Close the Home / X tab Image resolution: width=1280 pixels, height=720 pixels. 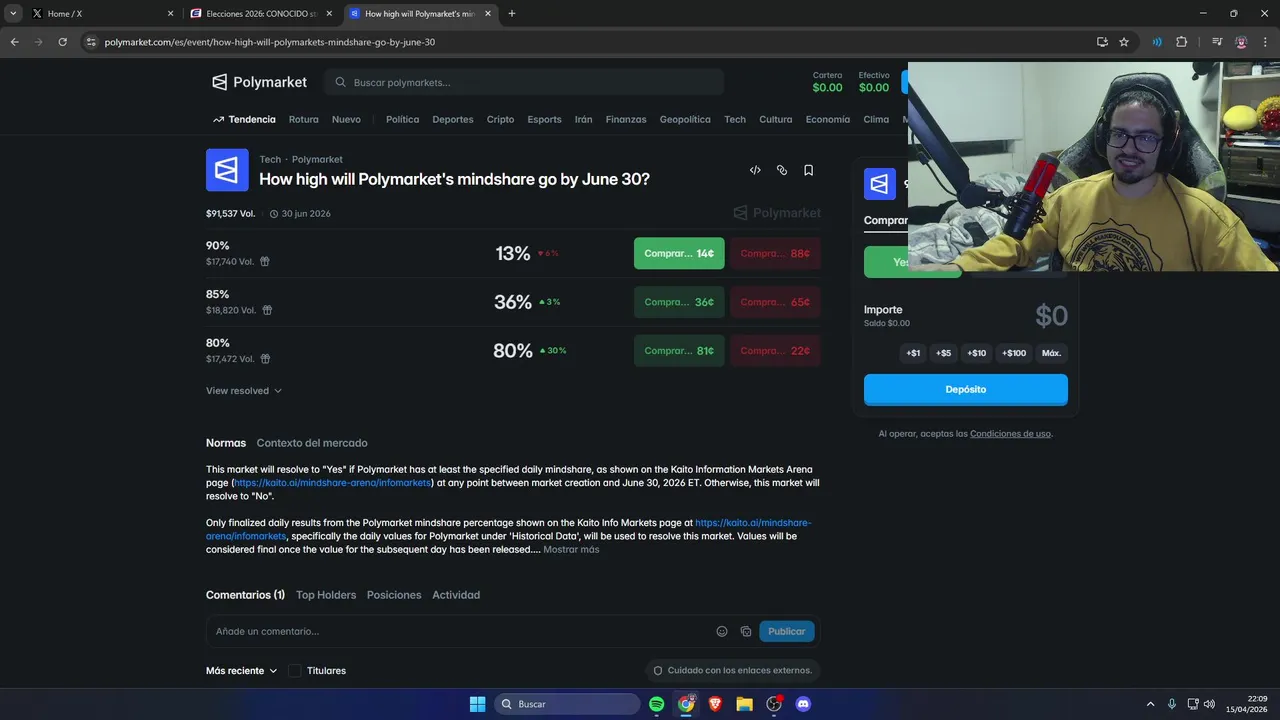170,14
